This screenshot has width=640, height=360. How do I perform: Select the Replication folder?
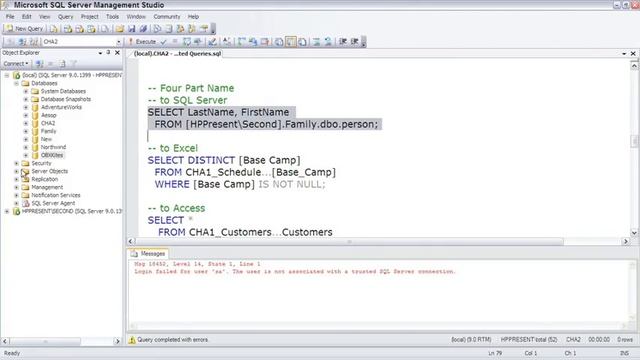point(44,179)
